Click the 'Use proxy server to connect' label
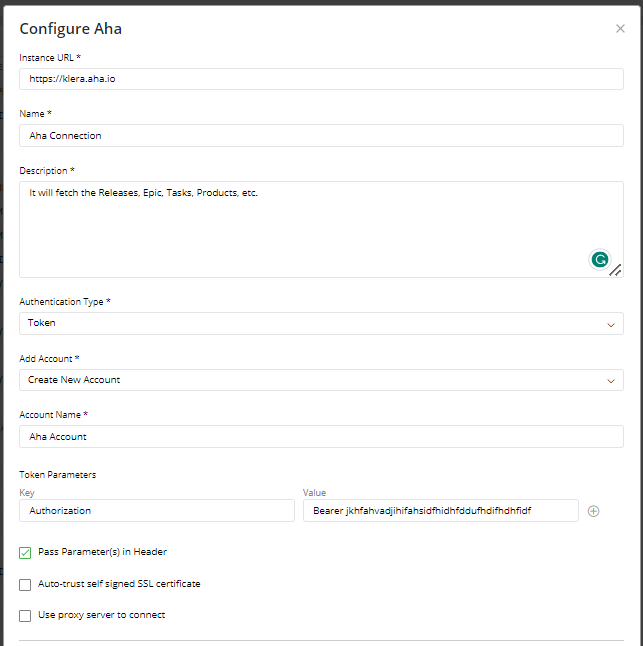 (101, 615)
